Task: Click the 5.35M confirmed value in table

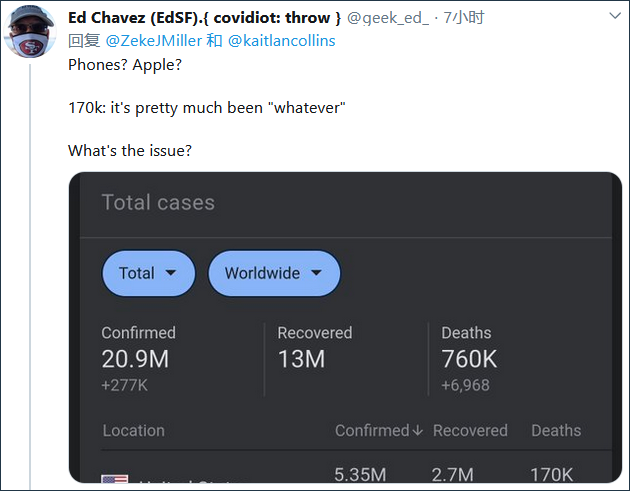Action: [360, 475]
